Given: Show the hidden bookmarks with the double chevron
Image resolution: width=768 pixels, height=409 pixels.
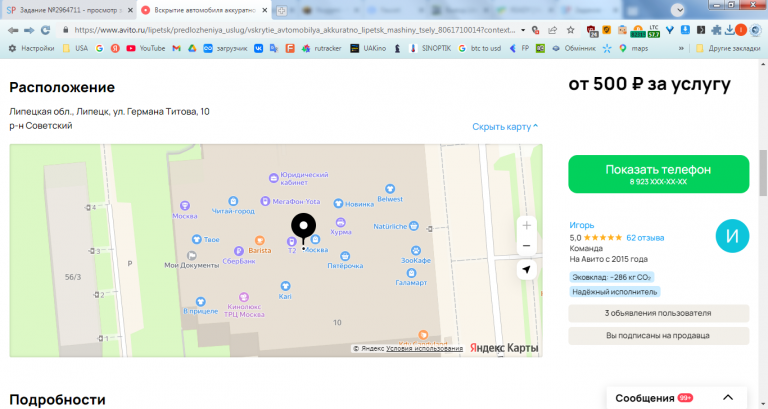Looking at the screenshot, I should pos(681,48).
